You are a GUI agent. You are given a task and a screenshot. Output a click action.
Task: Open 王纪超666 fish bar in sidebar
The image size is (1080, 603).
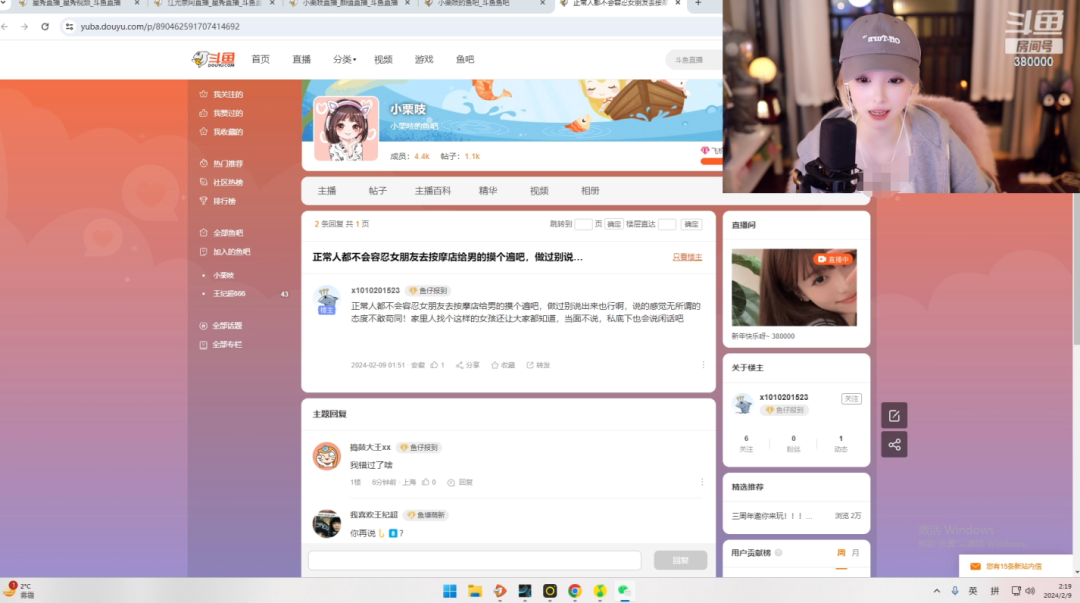coord(229,294)
